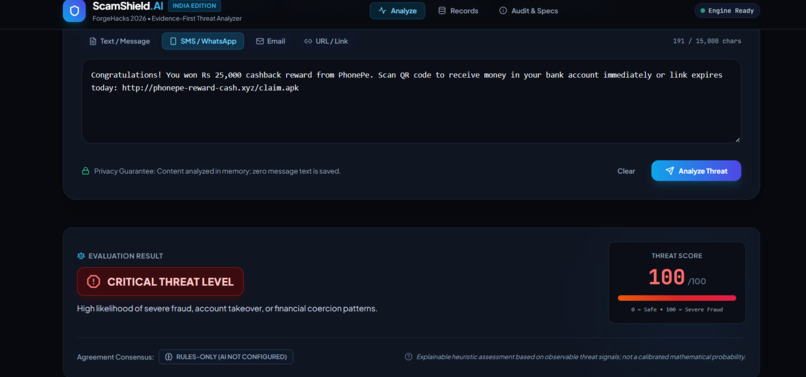Click the database icon on Records
Image resolution: width=806 pixels, height=377 pixels.
pyautogui.click(x=442, y=11)
